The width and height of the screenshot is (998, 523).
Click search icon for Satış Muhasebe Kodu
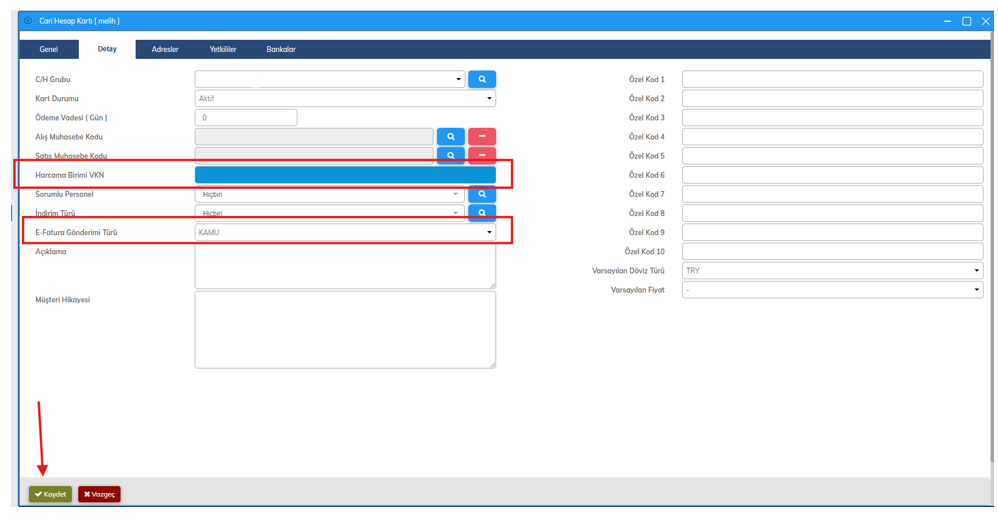pyautogui.click(x=450, y=156)
